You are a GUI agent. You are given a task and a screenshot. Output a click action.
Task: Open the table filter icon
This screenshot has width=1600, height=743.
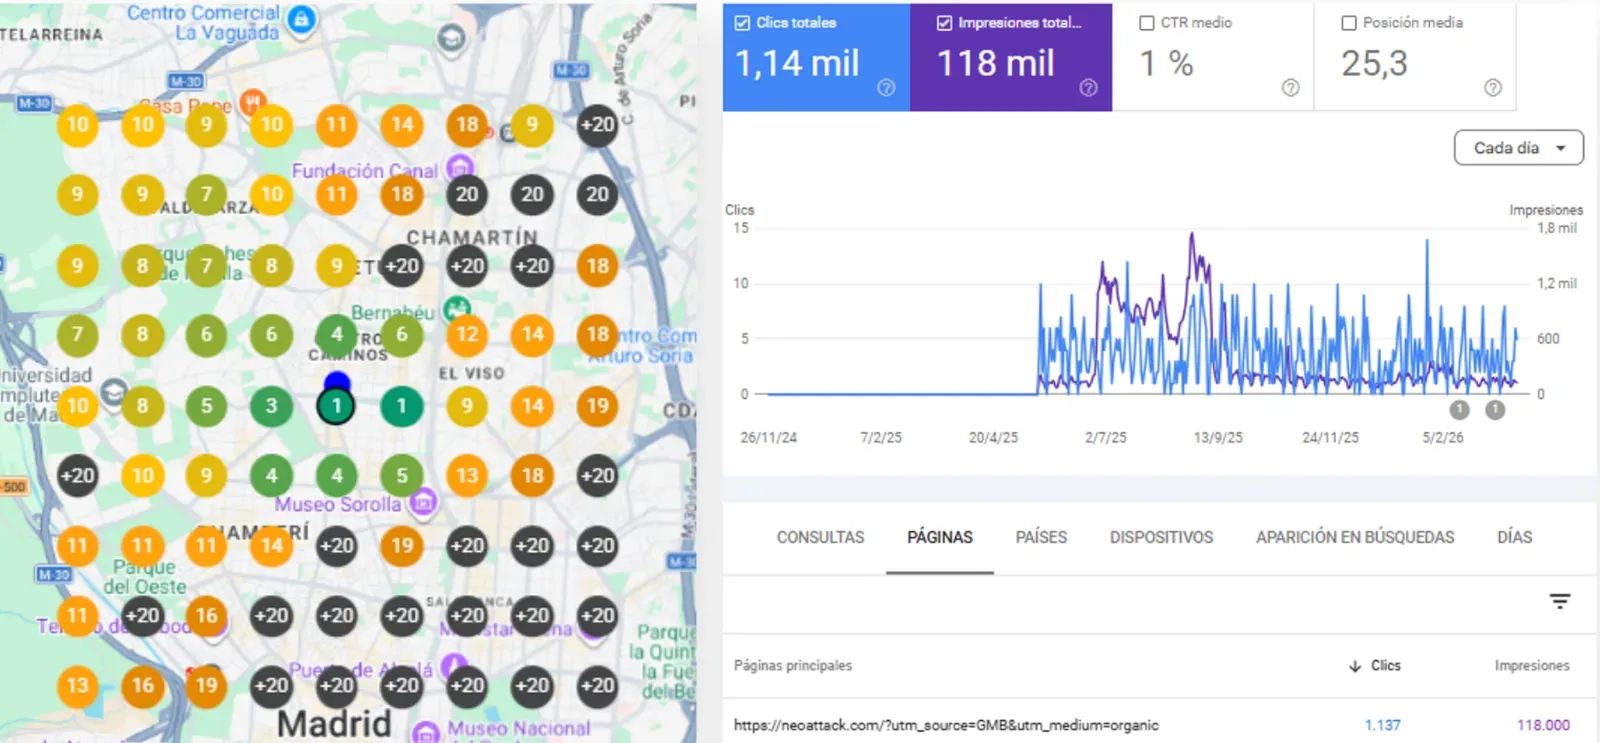(1560, 601)
